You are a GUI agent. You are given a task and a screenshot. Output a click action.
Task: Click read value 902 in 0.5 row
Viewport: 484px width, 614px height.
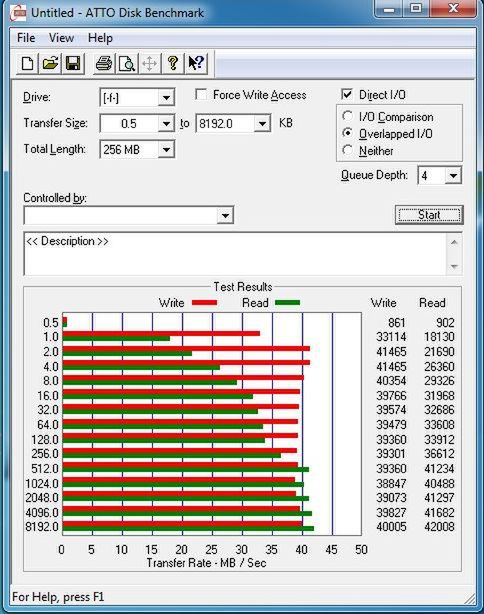(445, 323)
